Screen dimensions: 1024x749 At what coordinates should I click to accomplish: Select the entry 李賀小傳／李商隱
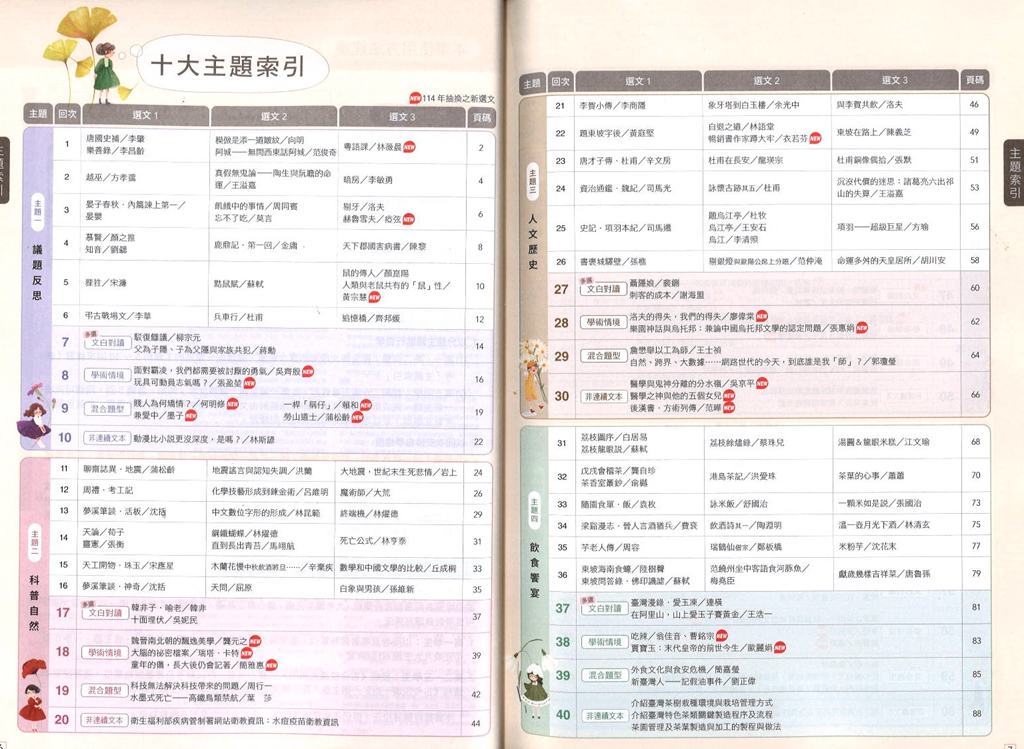click(612, 105)
